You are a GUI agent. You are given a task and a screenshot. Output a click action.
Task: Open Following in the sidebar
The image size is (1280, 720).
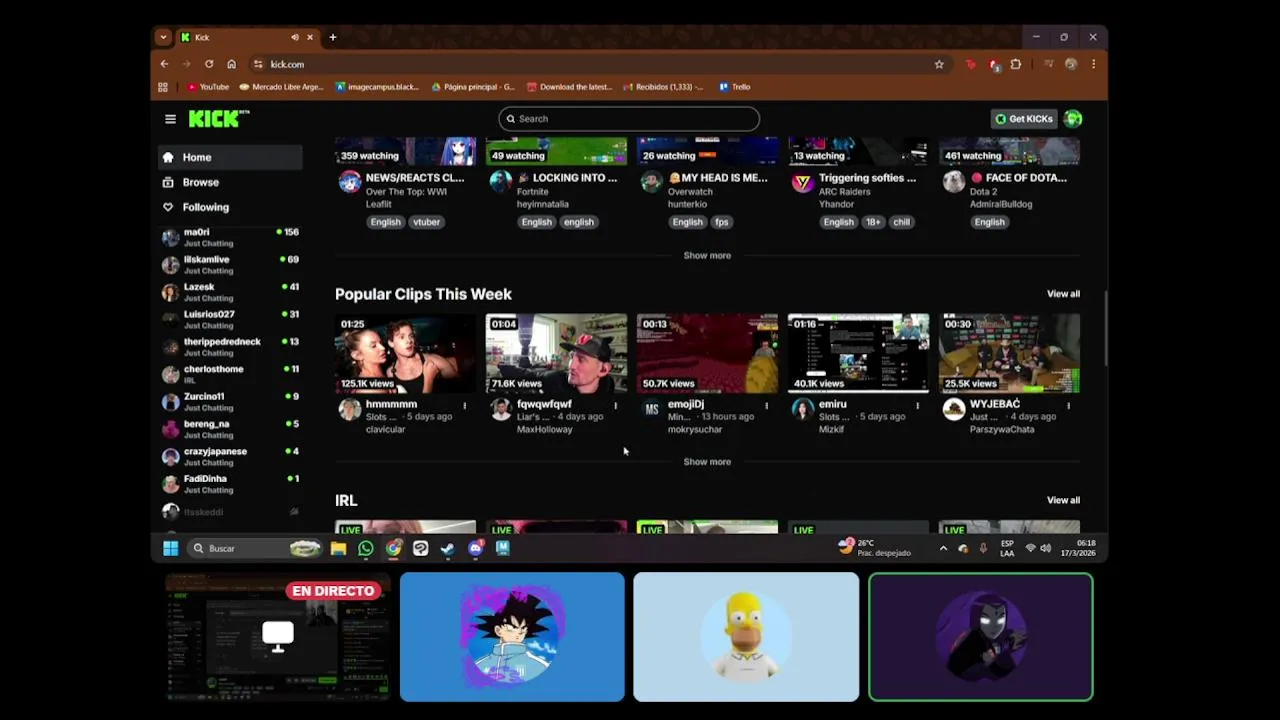coord(230,207)
